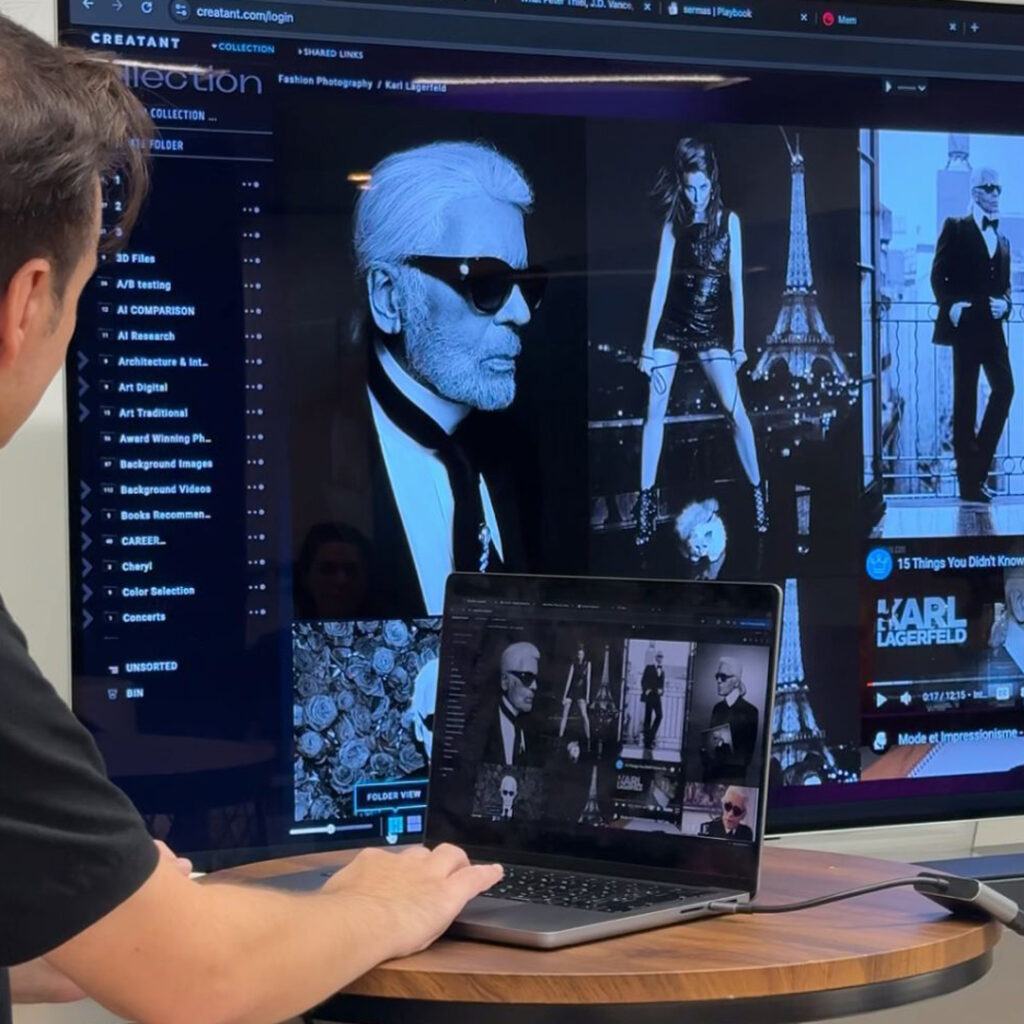
Task: Select the Background Images folder
Action: (166, 464)
